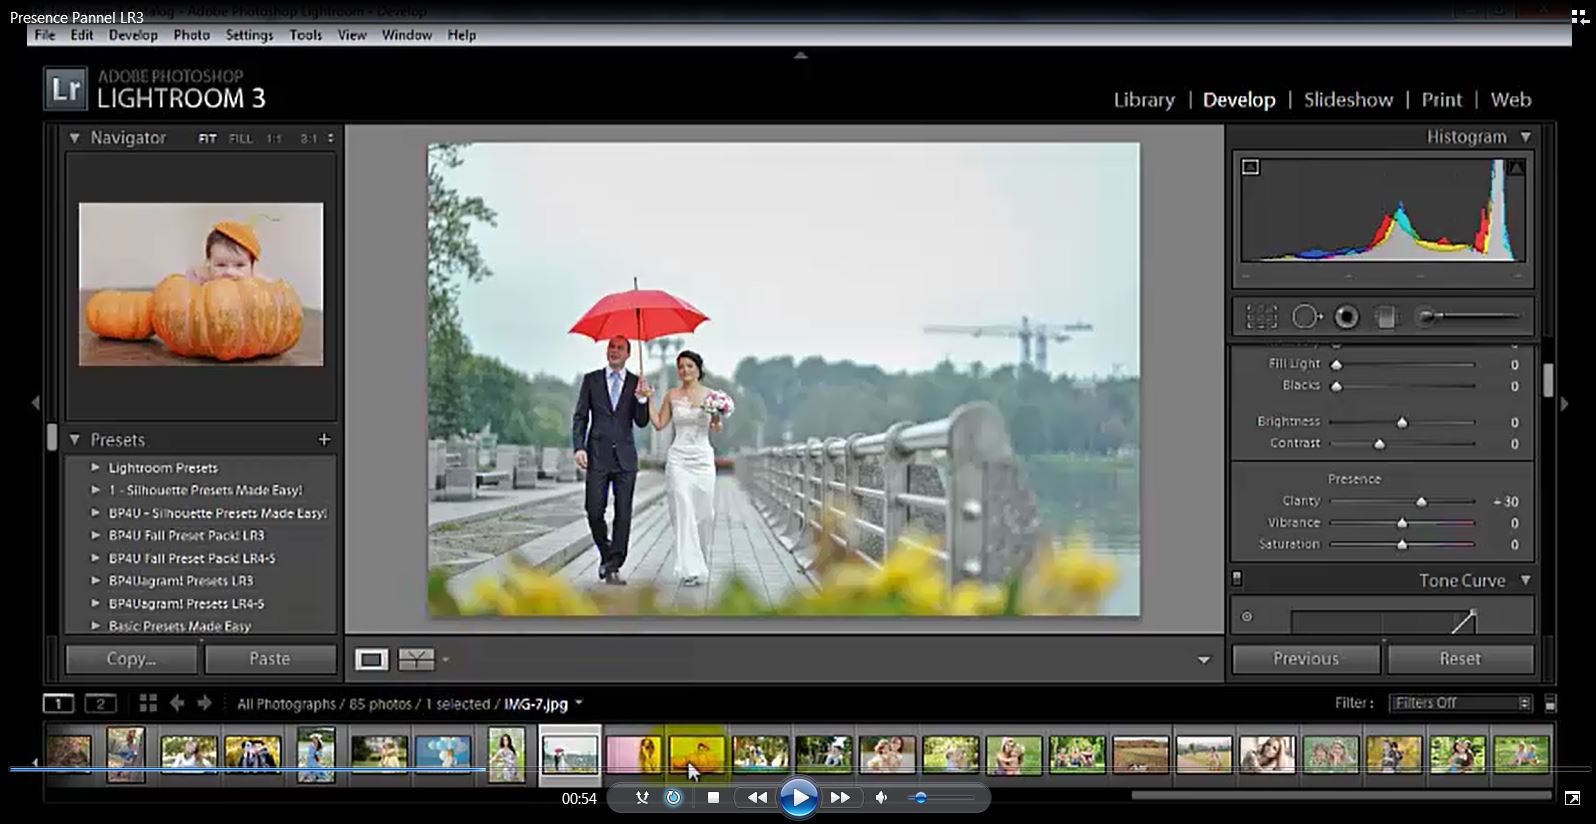Expand BP4U Fall Preset Pack! LR3 folder
The height and width of the screenshot is (824, 1596).
[95, 535]
